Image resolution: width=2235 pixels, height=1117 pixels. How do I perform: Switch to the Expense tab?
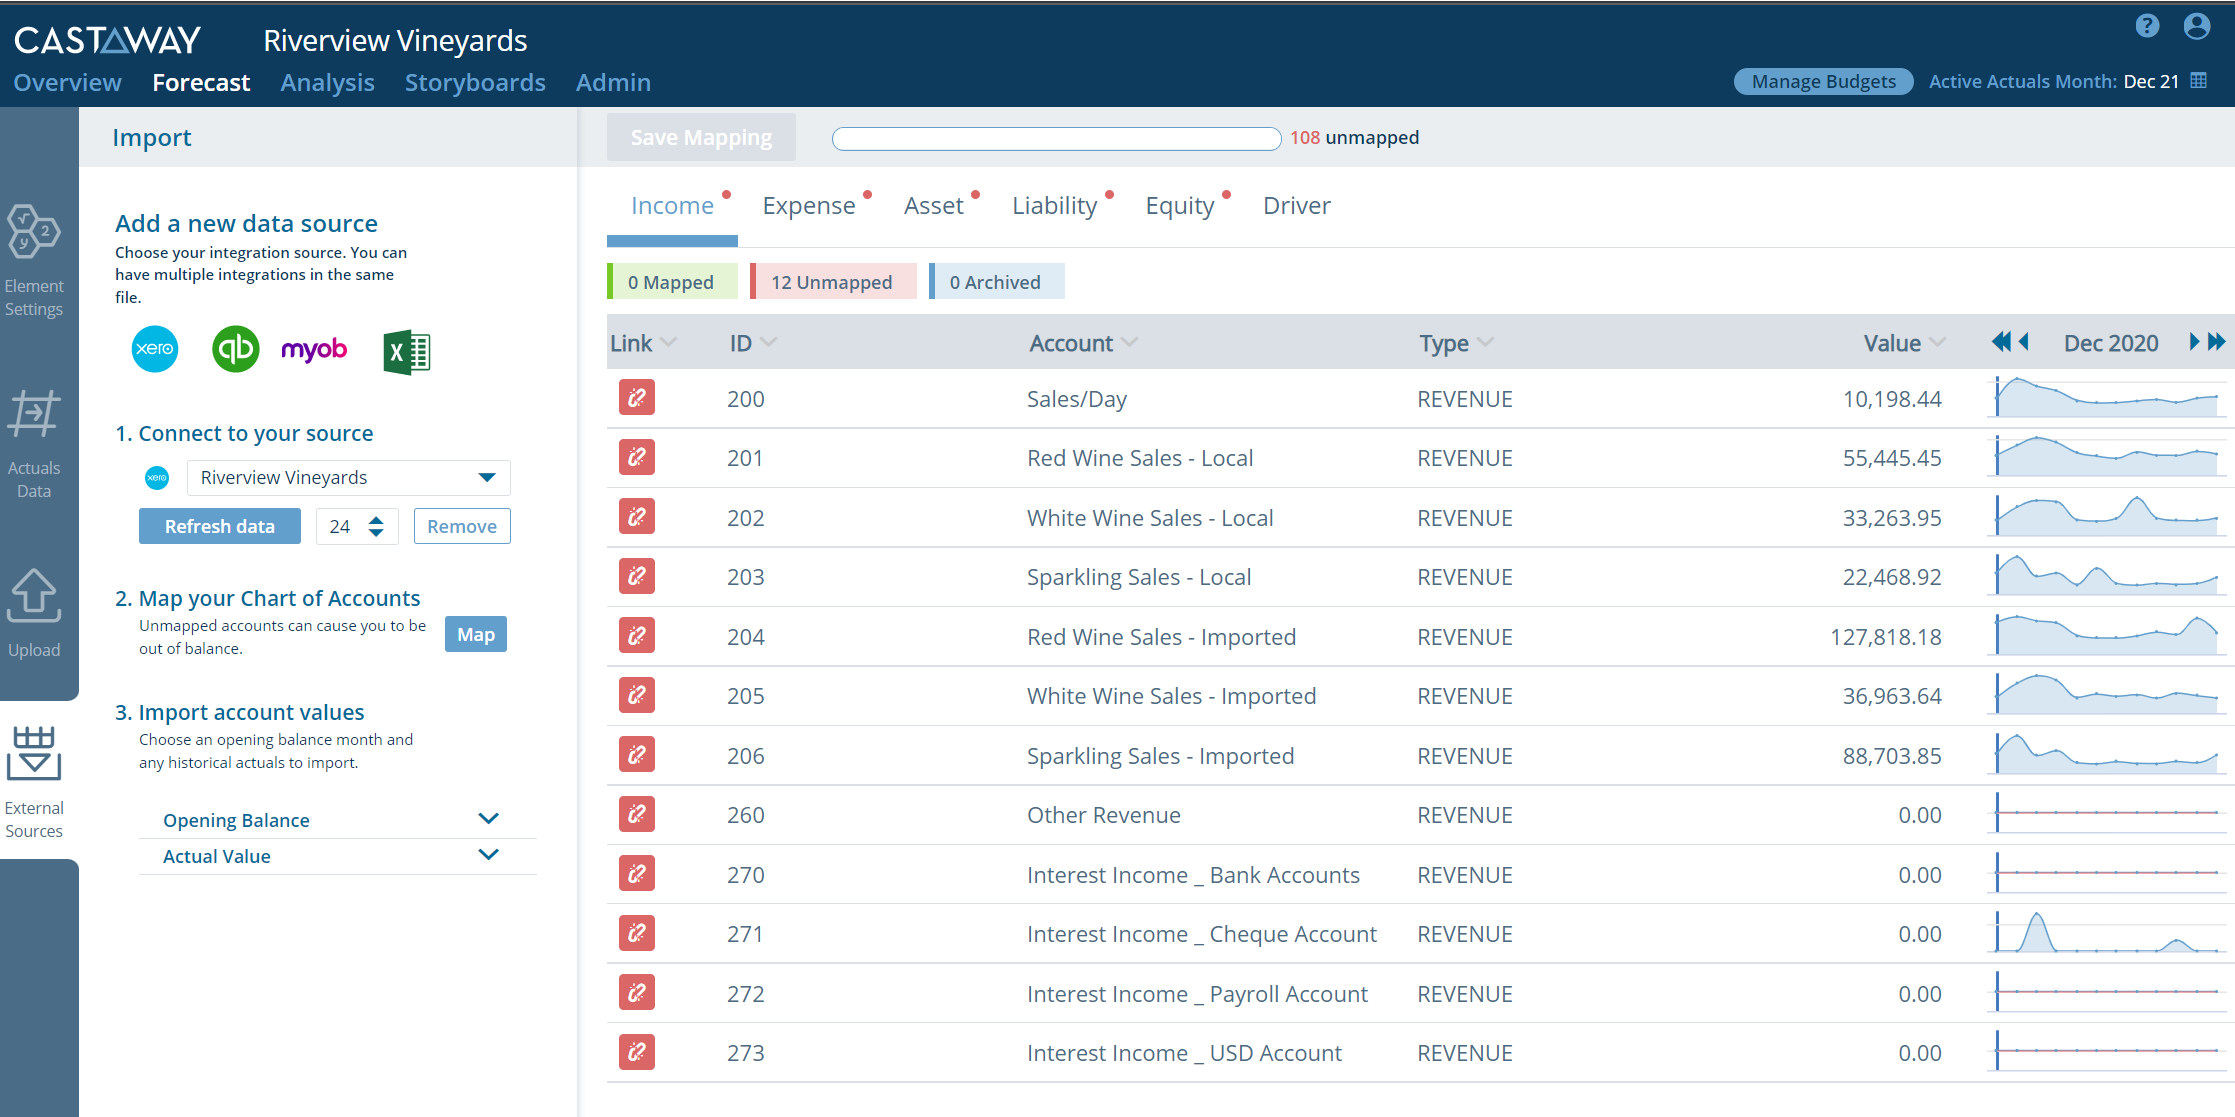click(x=808, y=205)
